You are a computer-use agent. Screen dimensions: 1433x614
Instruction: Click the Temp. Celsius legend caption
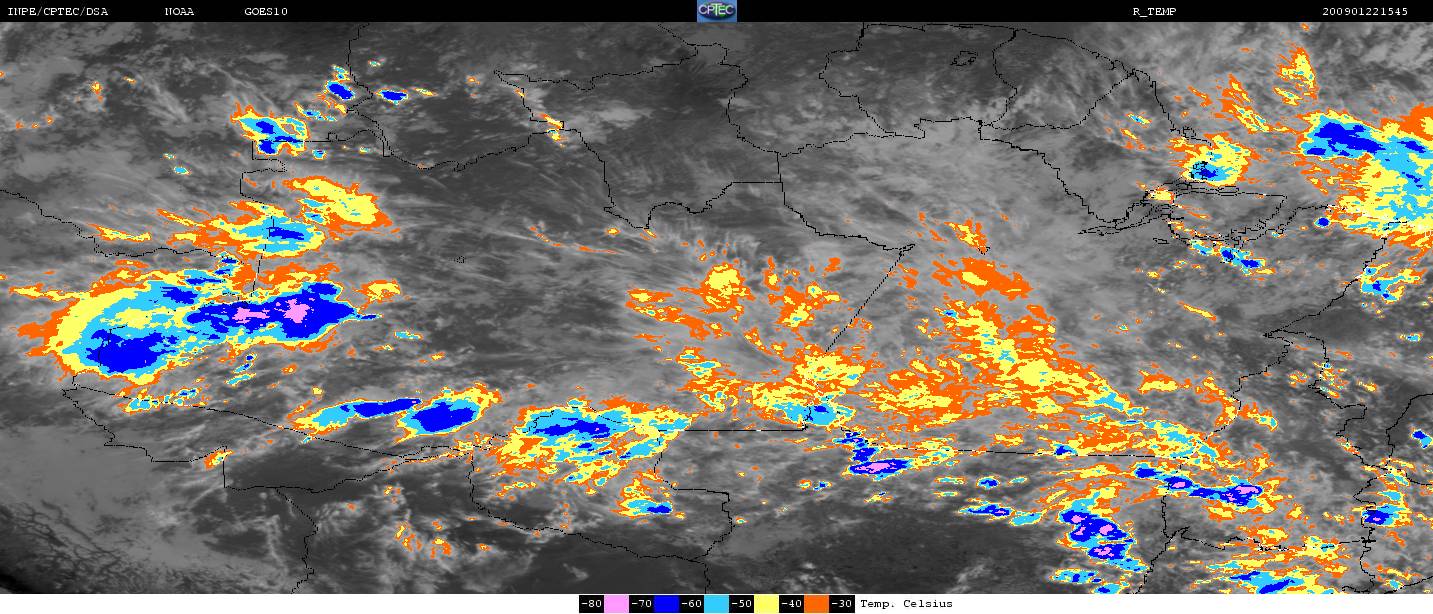[906, 604]
